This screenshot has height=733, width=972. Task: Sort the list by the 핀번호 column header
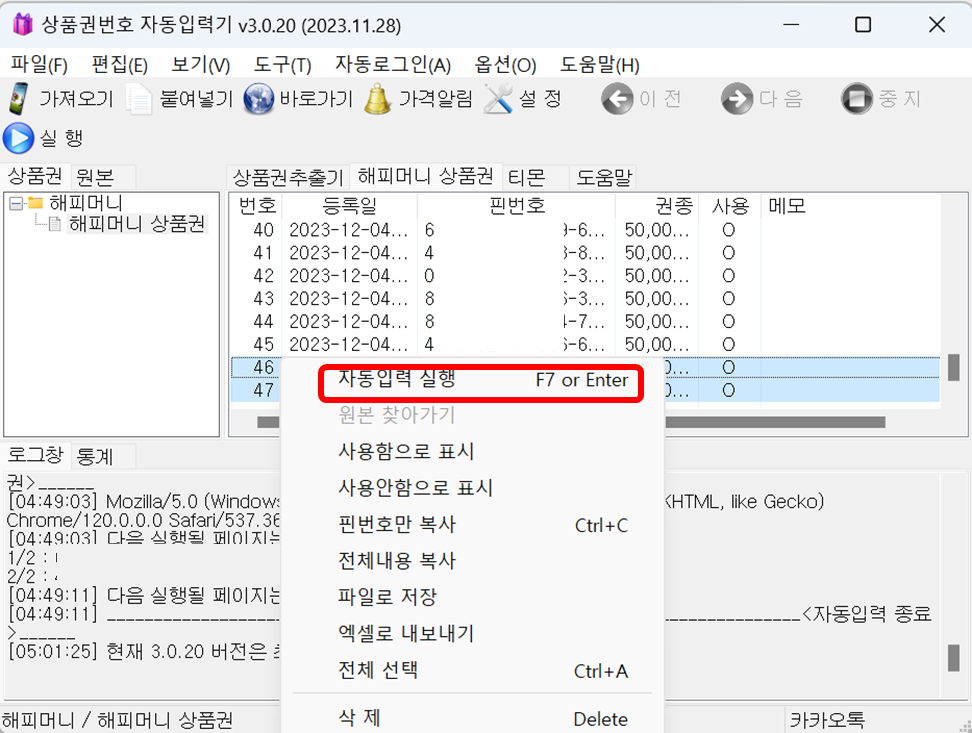(516, 205)
